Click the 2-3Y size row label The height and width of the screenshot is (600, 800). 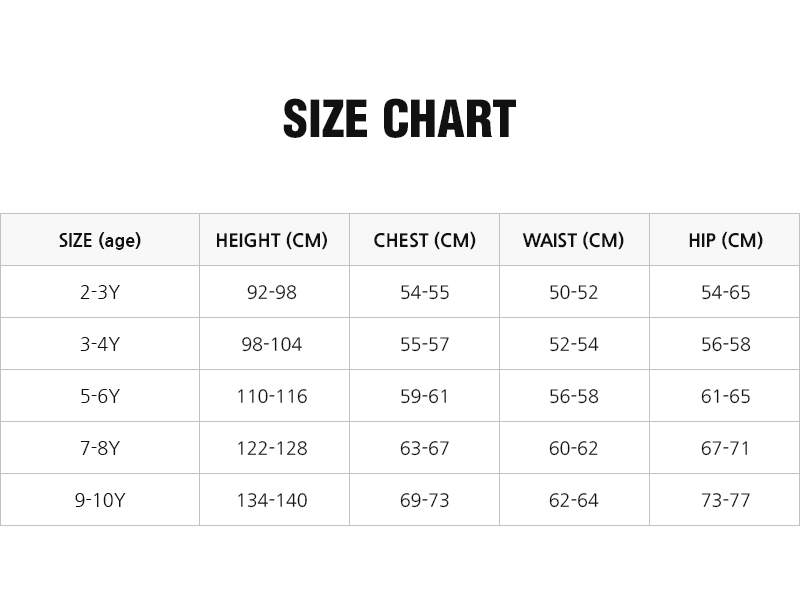100,292
